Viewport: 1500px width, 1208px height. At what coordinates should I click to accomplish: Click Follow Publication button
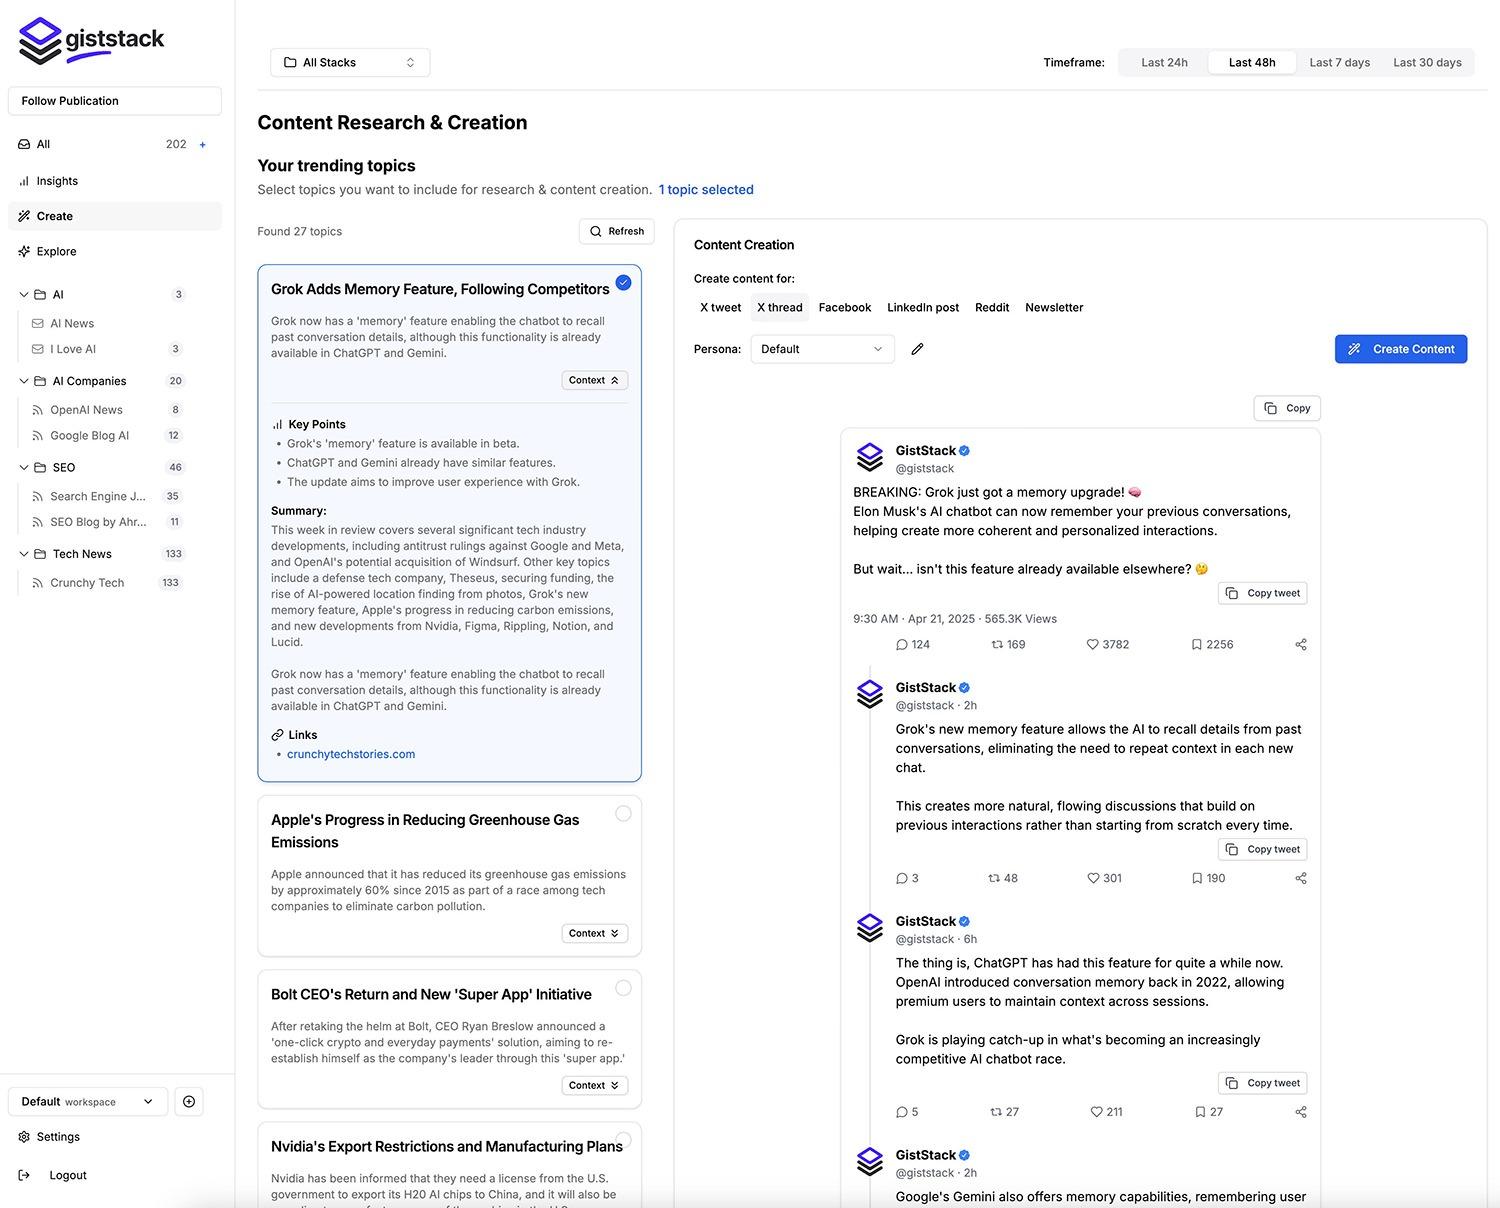(115, 101)
